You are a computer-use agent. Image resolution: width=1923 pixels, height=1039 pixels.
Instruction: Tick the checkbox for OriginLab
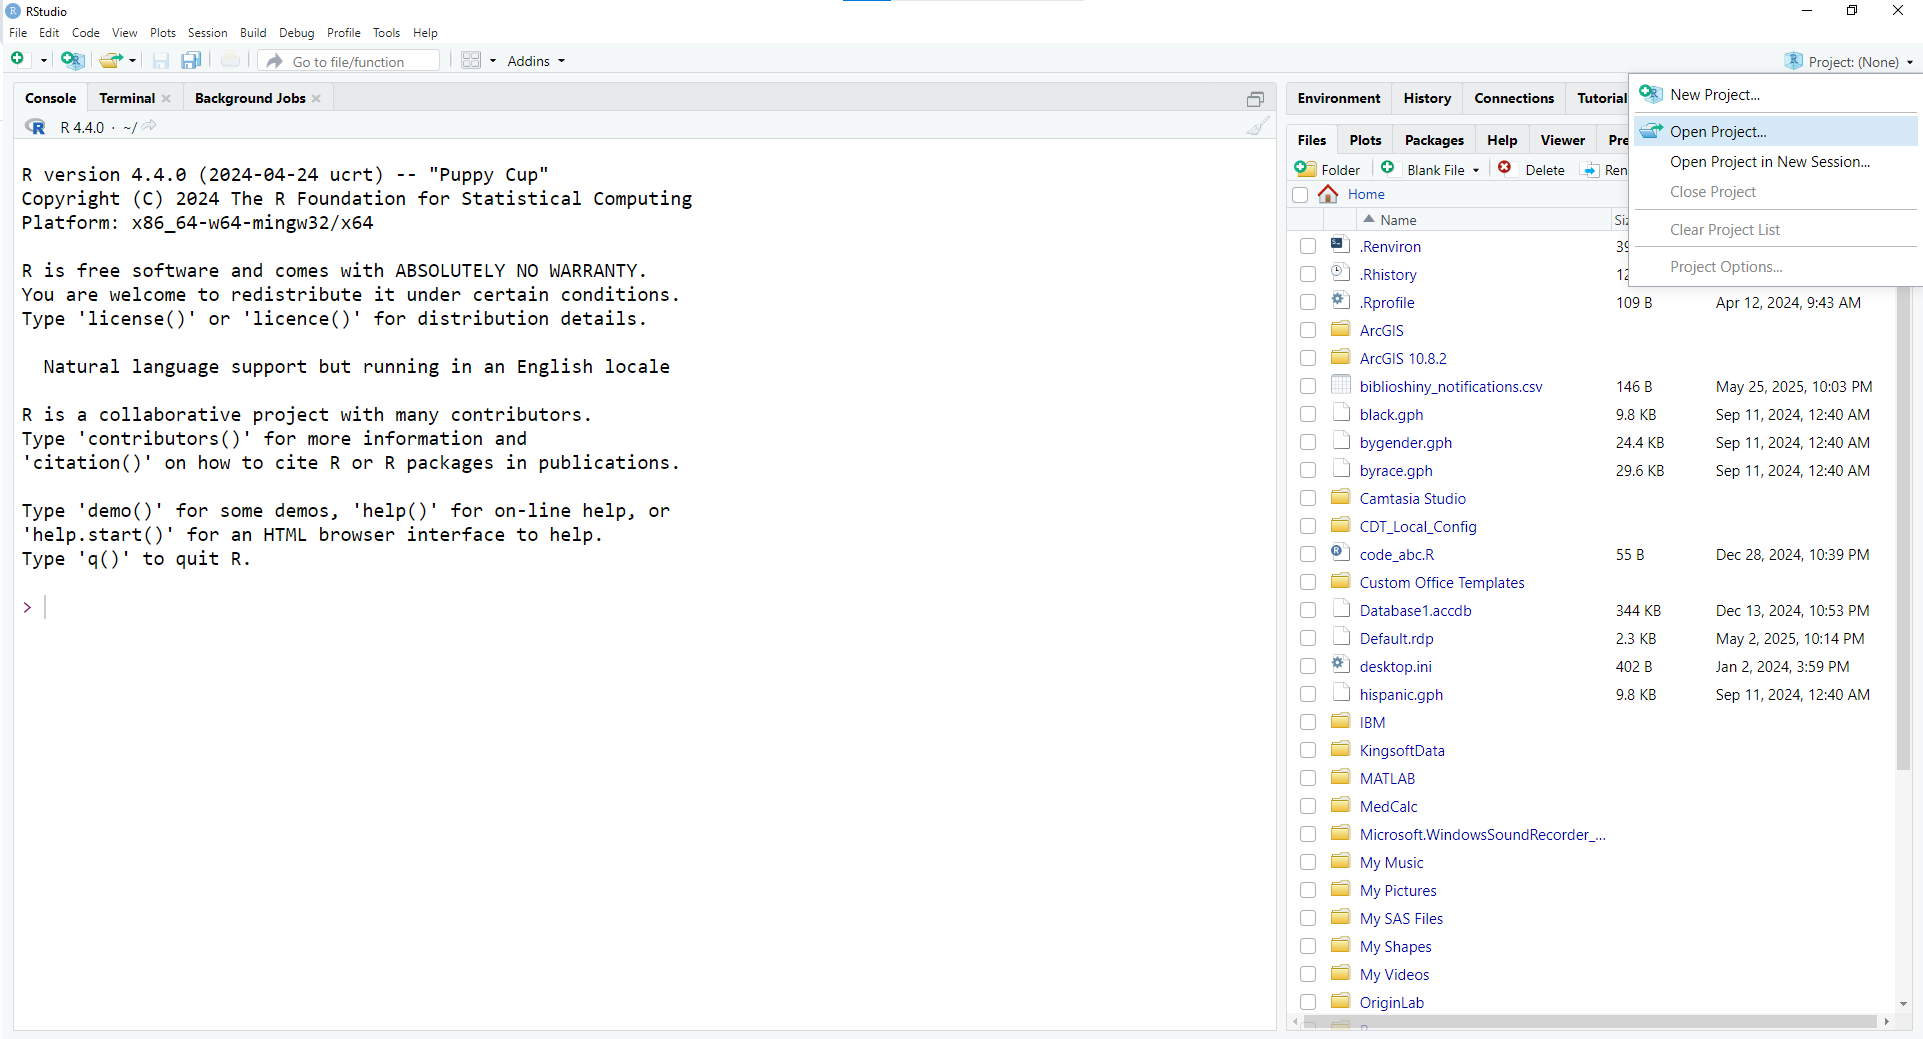1308,1002
